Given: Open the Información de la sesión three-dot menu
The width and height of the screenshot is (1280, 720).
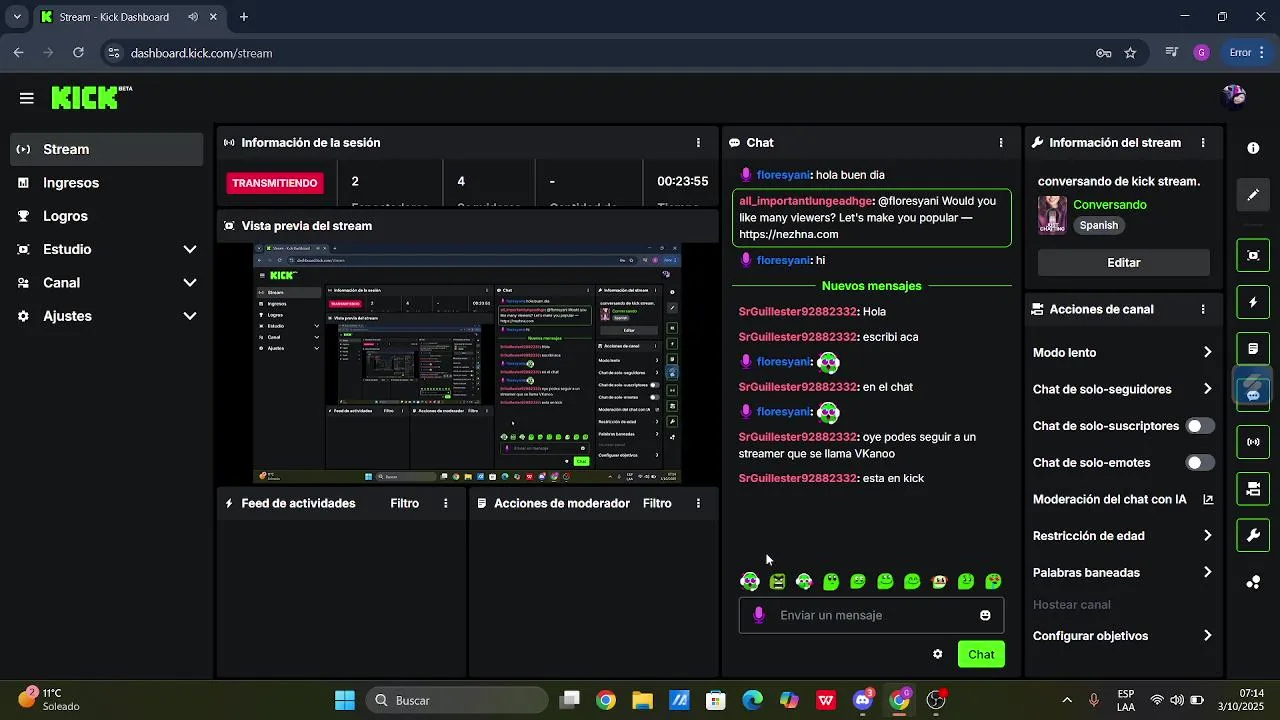Looking at the screenshot, I should [698, 143].
